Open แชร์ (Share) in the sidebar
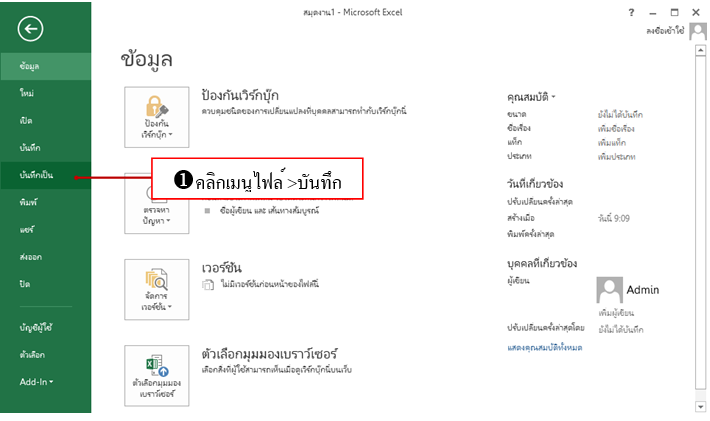The width and height of the screenshot is (710, 421). coord(45,230)
